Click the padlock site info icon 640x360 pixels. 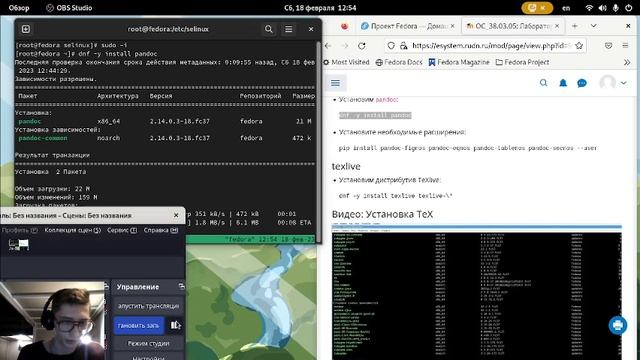pos(403,46)
